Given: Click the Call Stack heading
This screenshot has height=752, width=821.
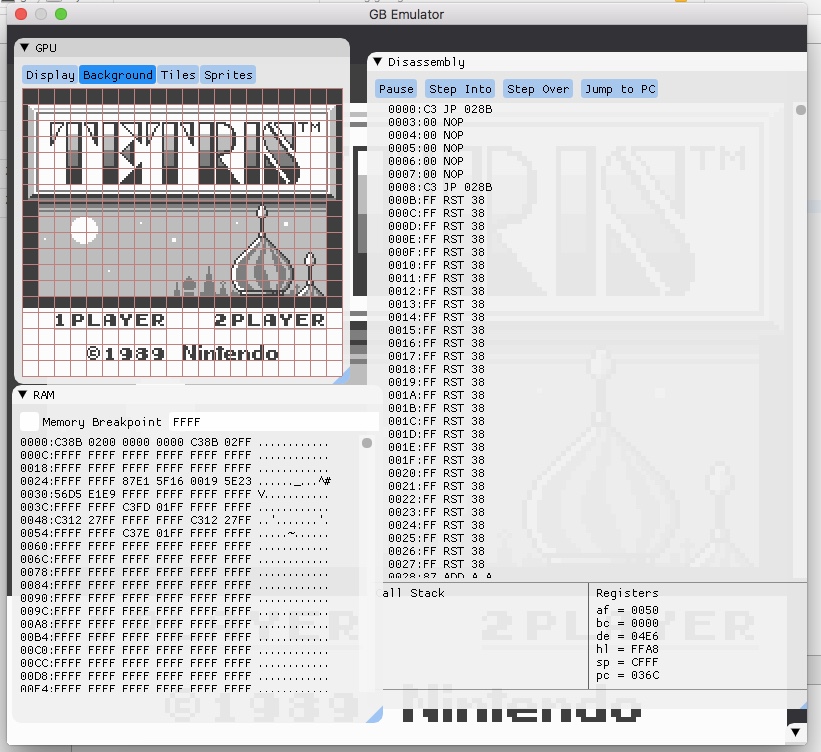Looking at the screenshot, I should point(413,593).
